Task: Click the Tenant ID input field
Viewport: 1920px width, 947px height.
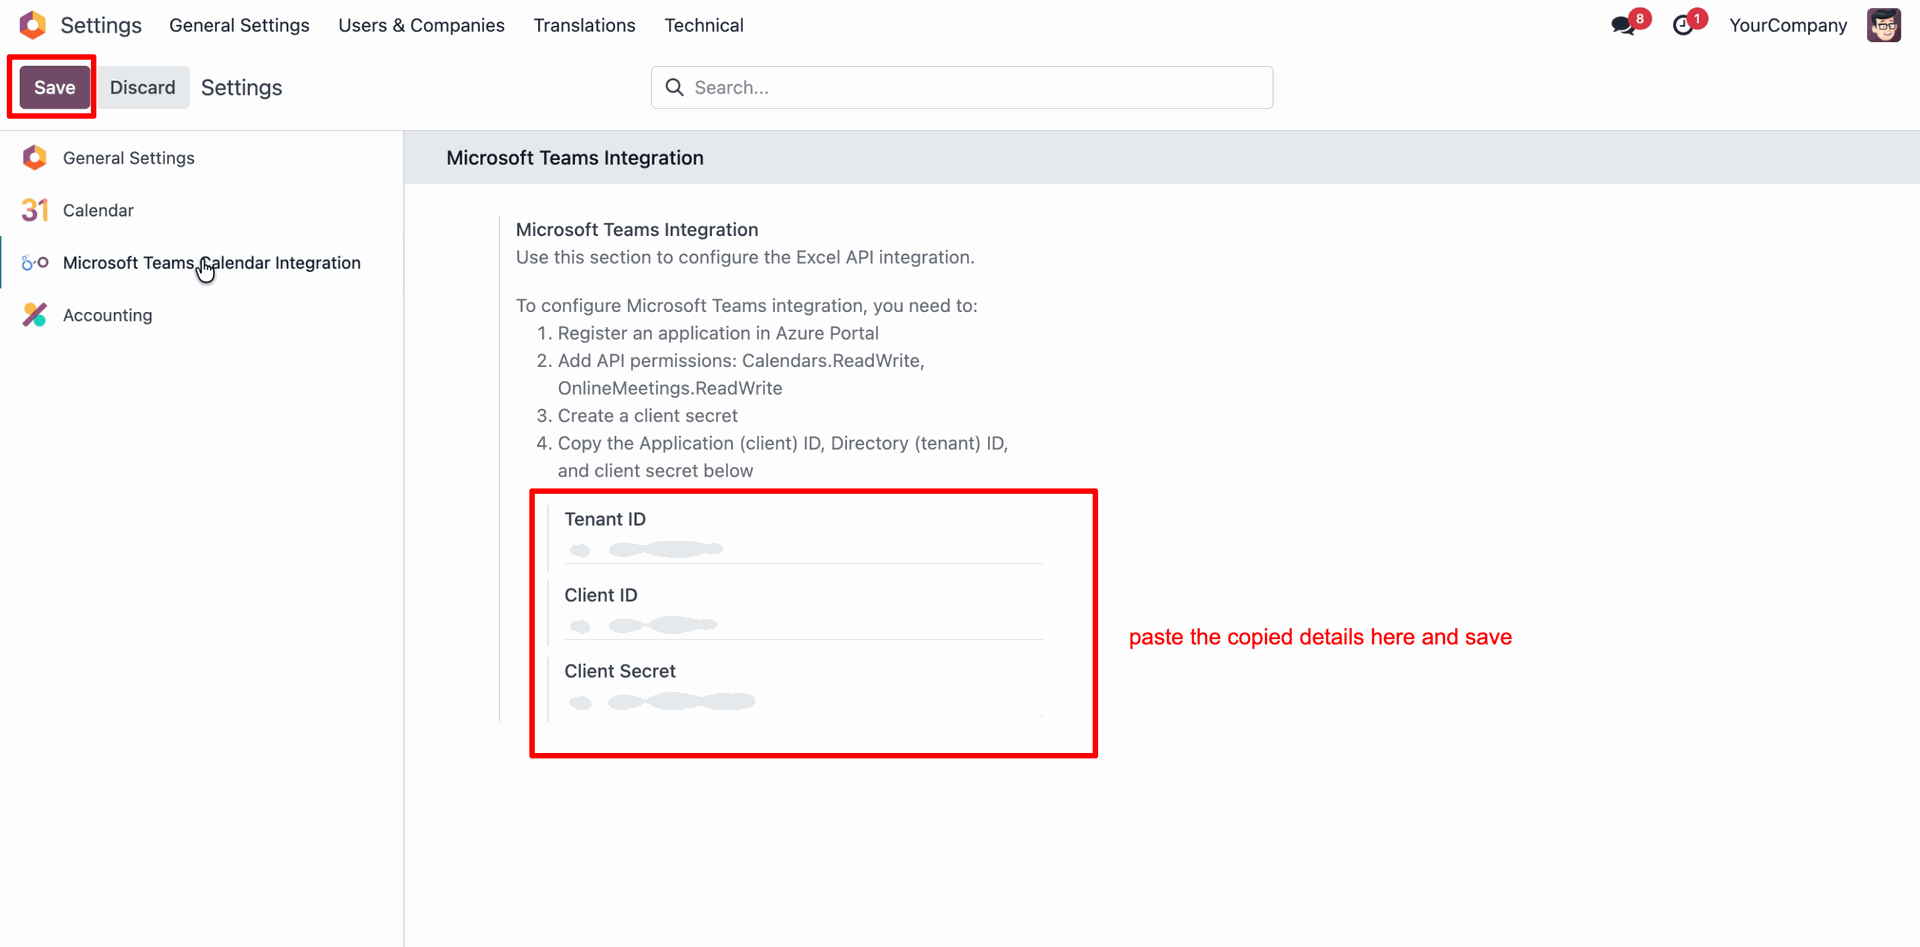Action: tap(804, 549)
